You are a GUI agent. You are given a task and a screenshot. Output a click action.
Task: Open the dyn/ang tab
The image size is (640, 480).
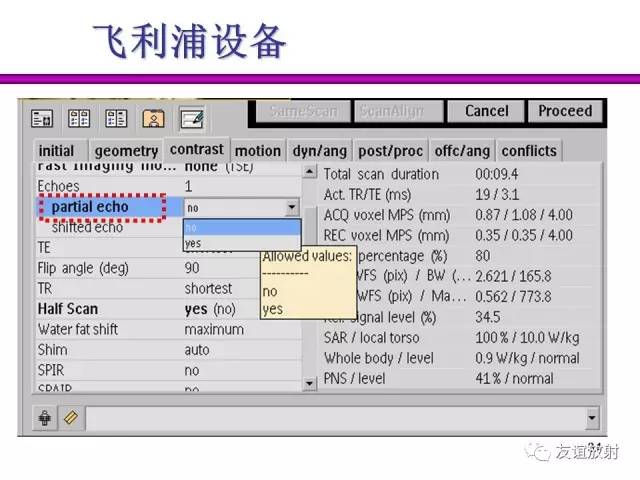click(x=320, y=151)
